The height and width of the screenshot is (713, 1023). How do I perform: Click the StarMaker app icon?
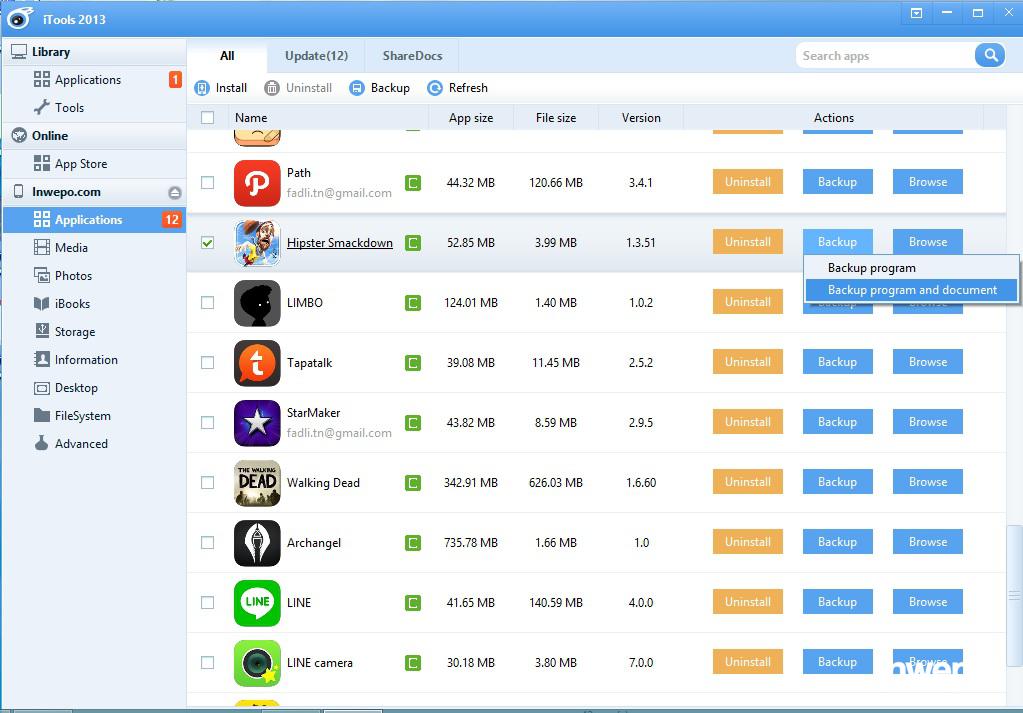257,423
